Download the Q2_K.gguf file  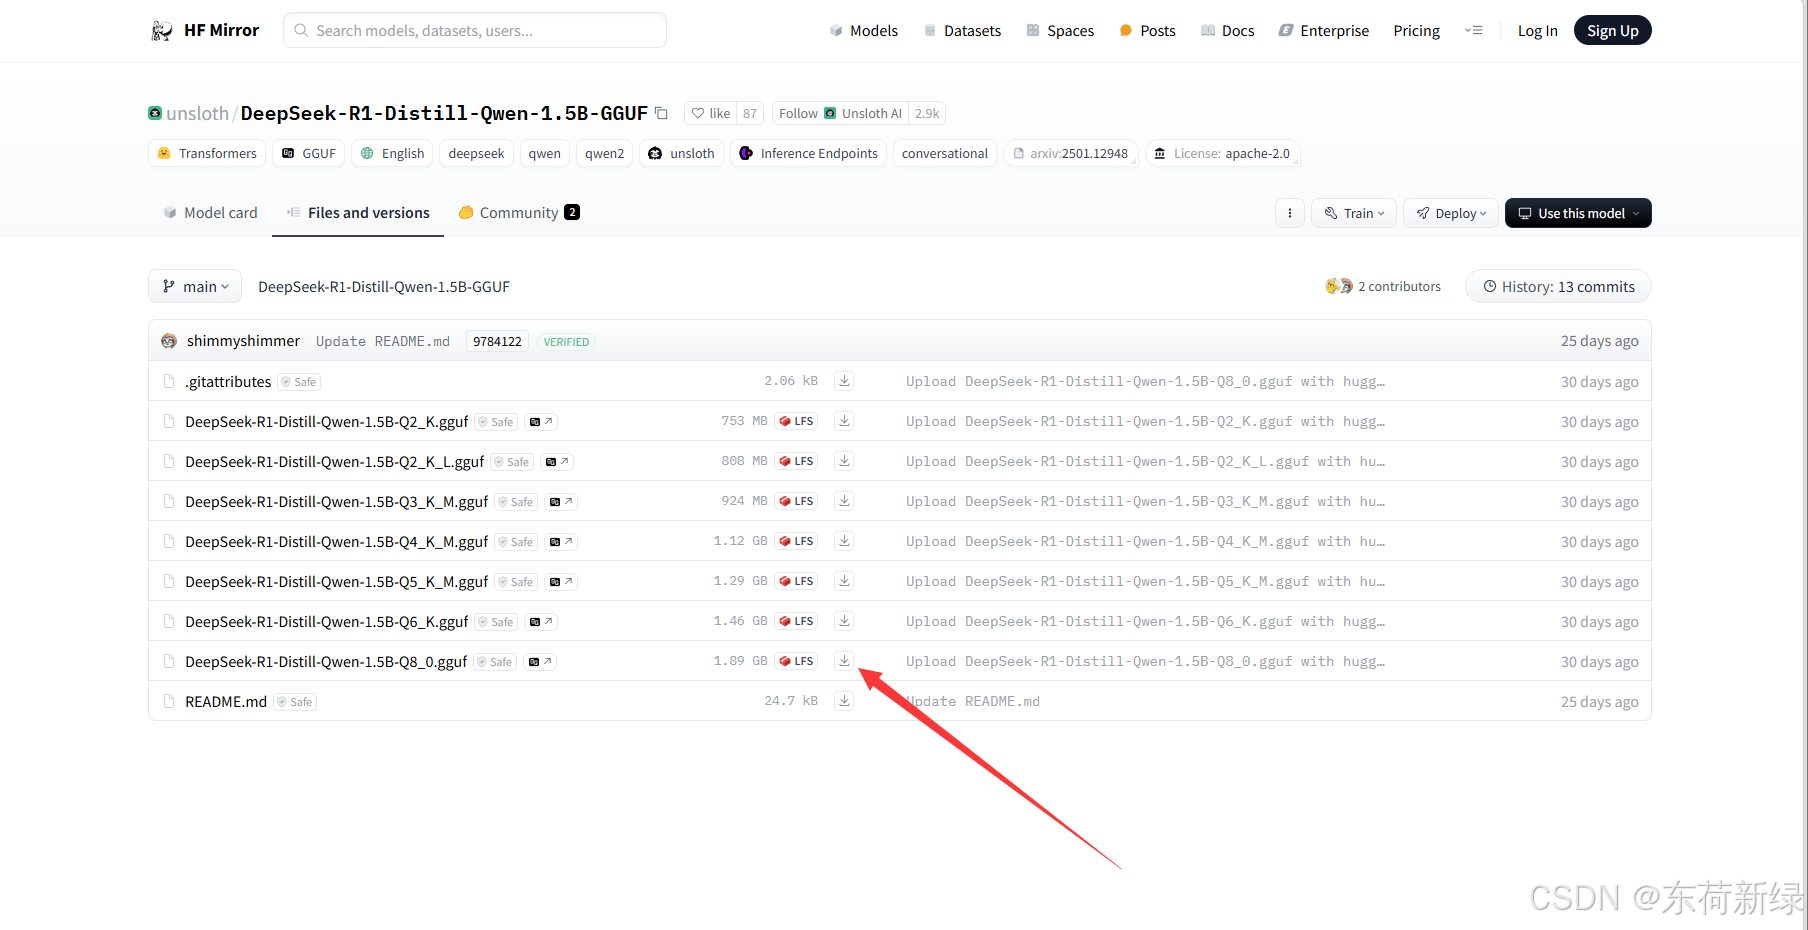844,421
